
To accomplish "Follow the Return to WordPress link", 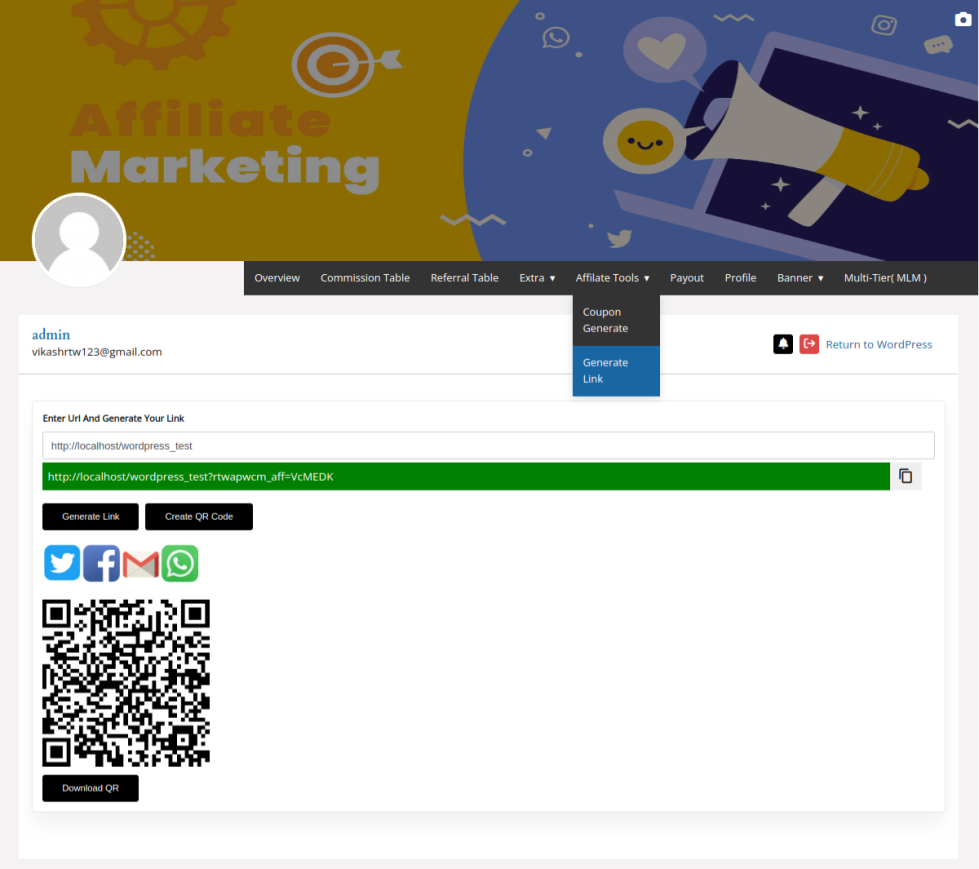I will coord(878,345).
